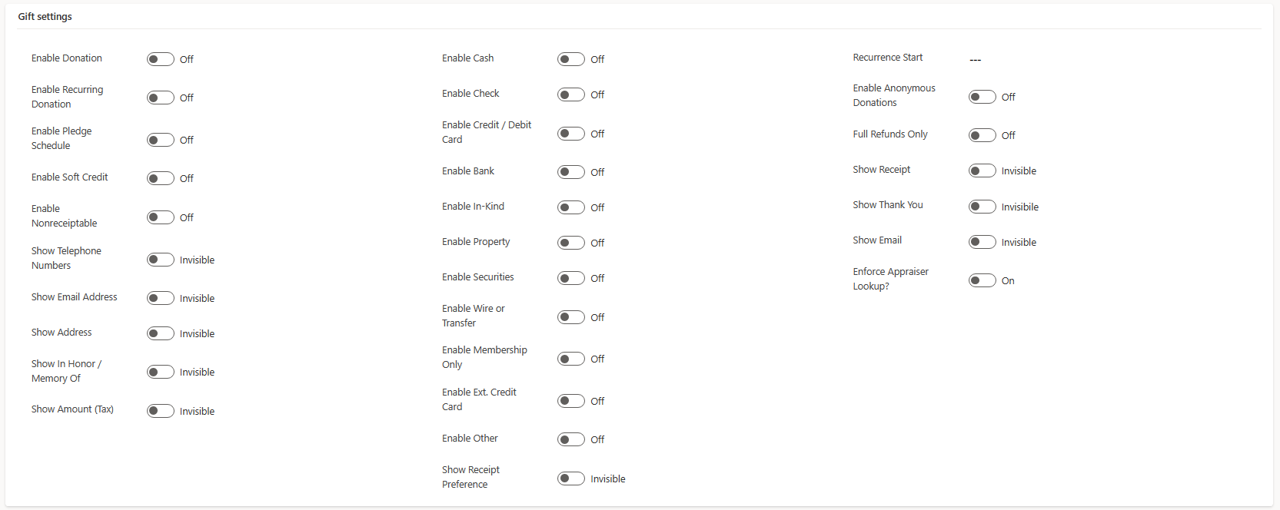Enable the Cash payment toggle

point(571,59)
